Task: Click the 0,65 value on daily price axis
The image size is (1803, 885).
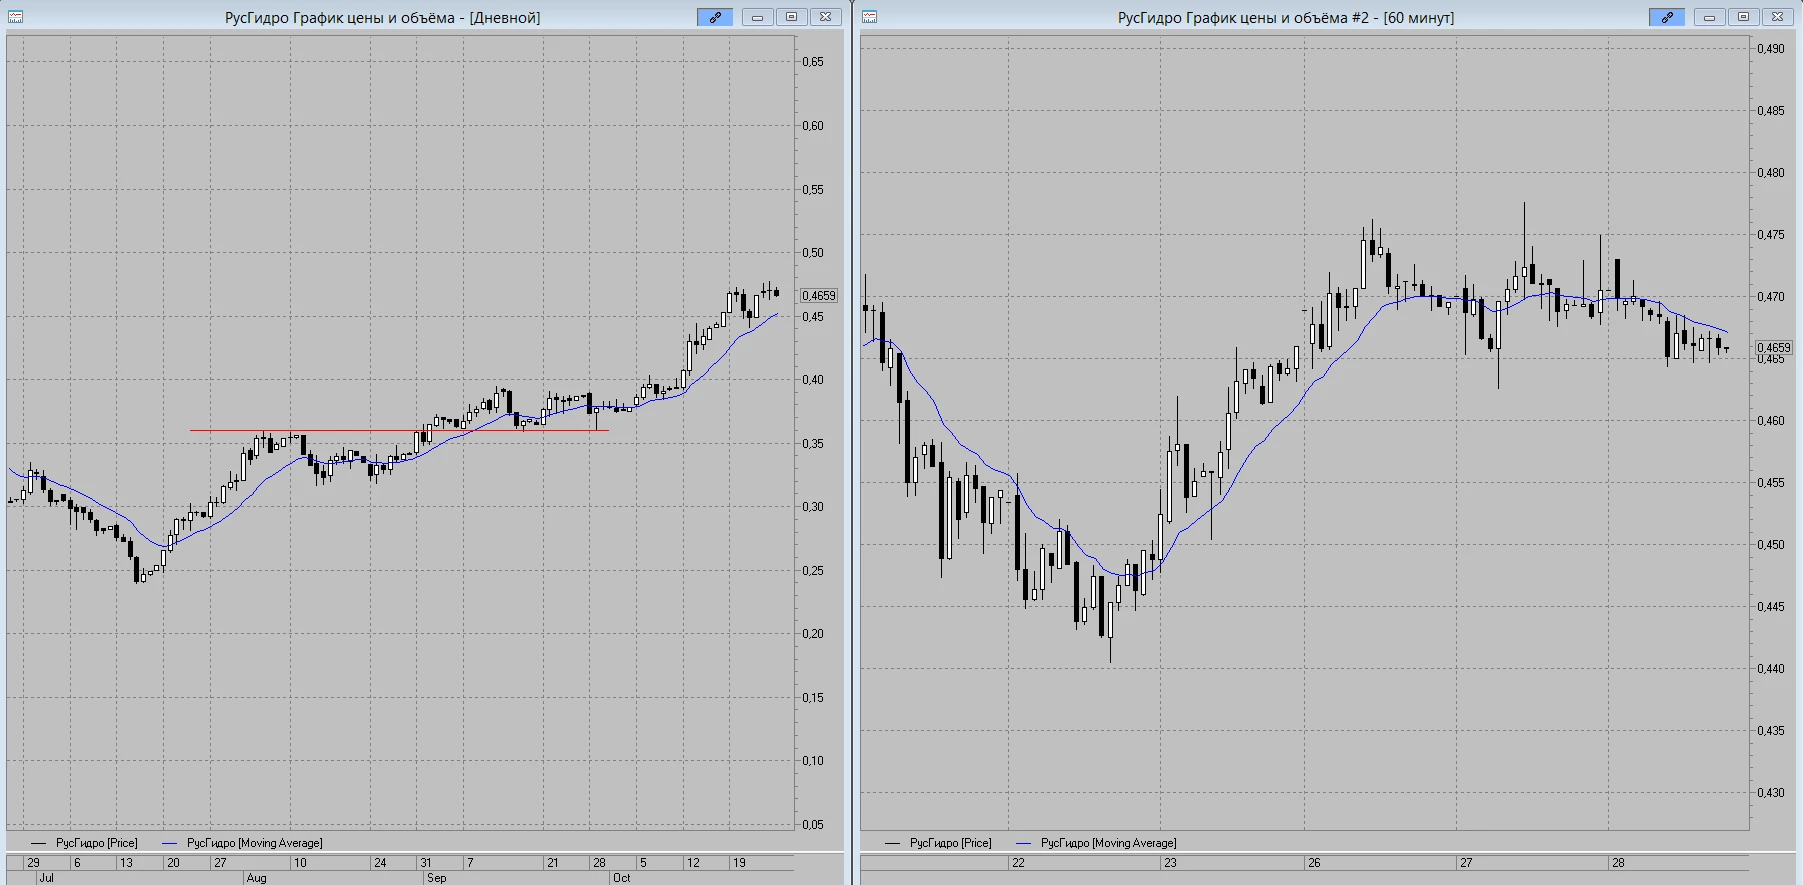Action: 813,62
